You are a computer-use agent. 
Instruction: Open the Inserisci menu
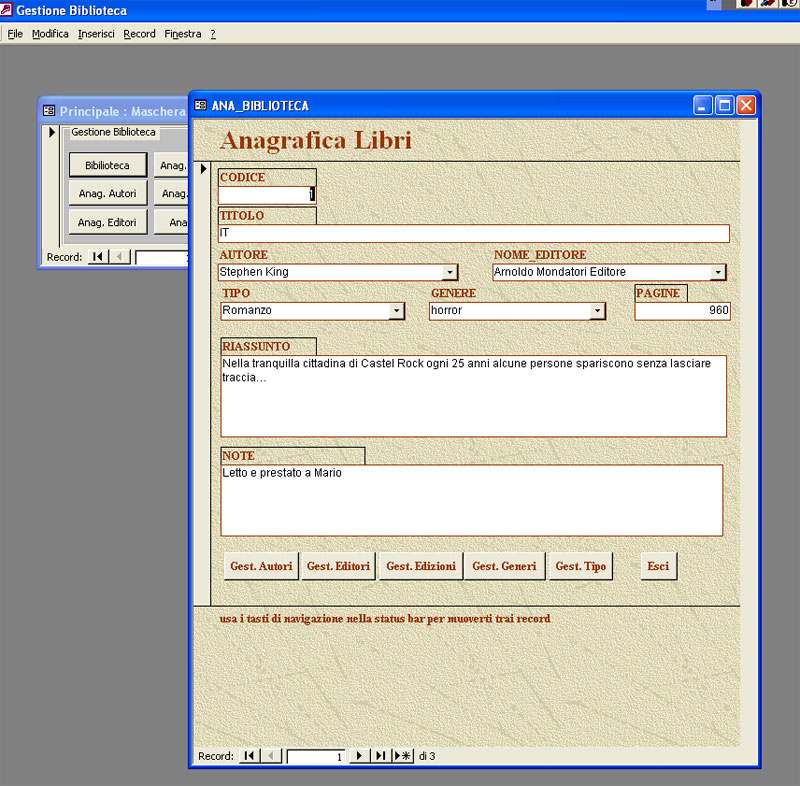[96, 34]
